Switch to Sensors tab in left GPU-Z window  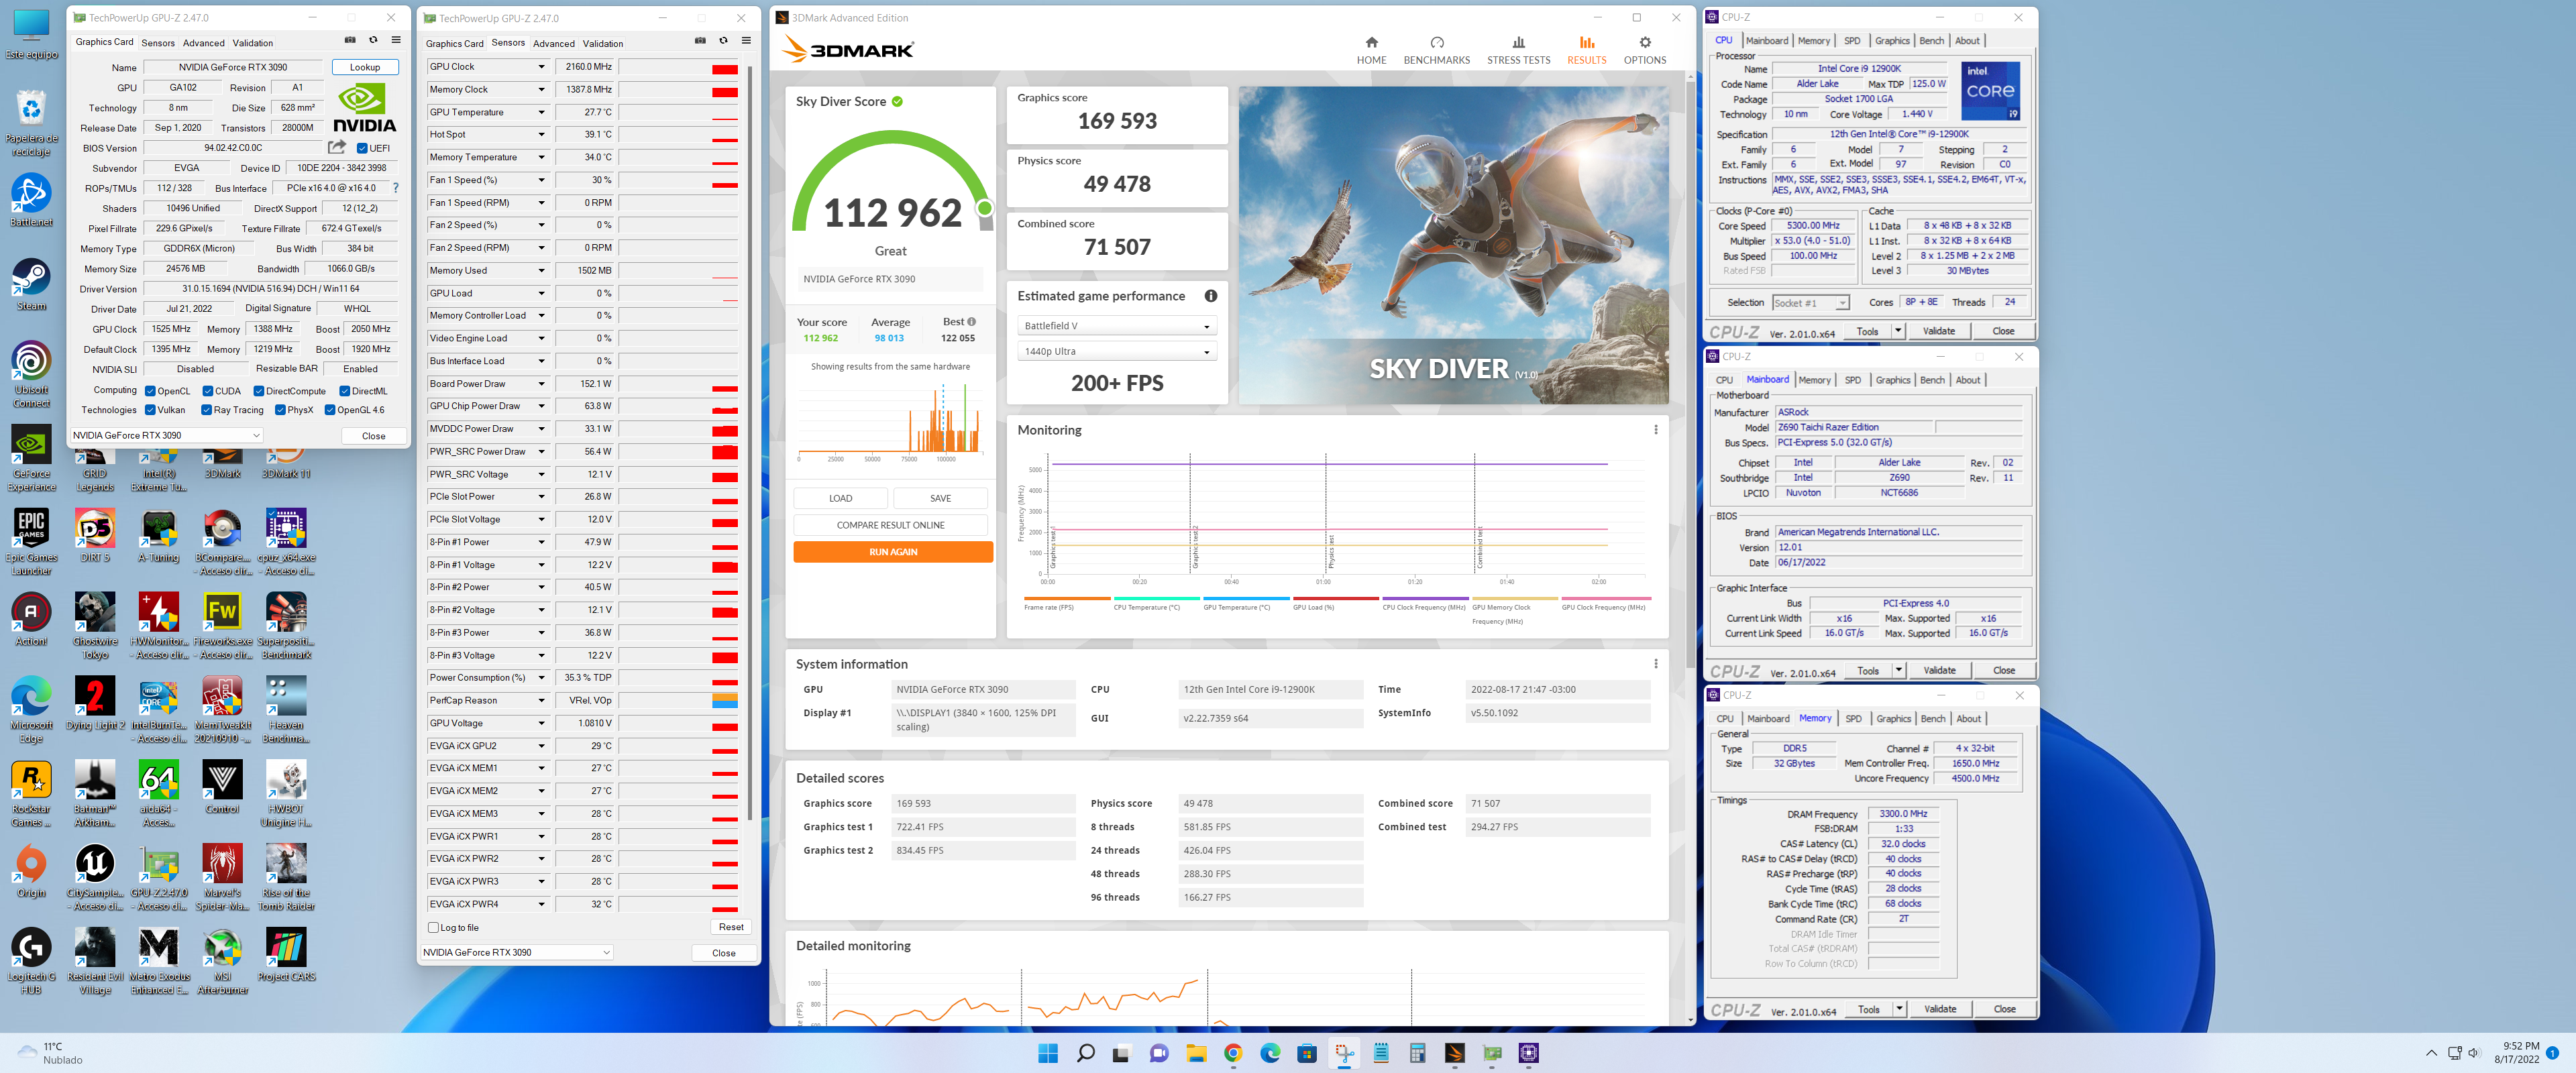[x=158, y=43]
